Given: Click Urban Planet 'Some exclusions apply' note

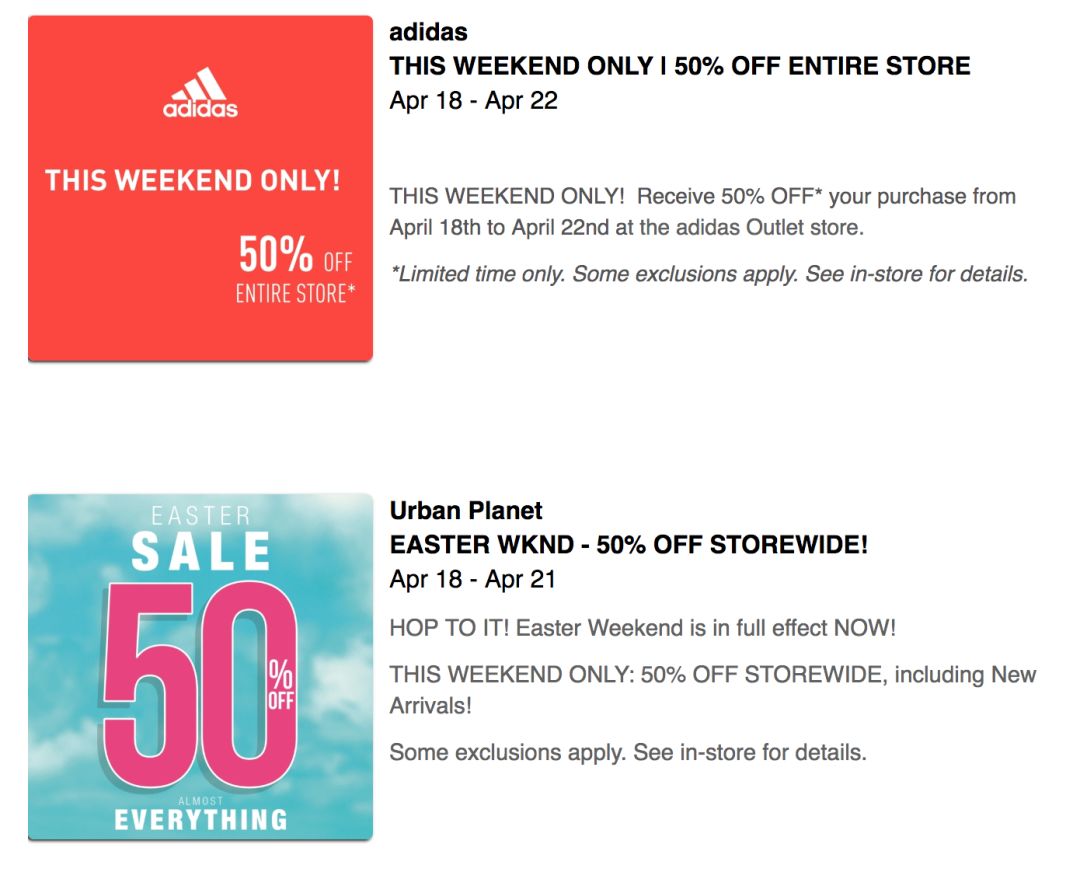Looking at the screenshot, I should point(627,752).
